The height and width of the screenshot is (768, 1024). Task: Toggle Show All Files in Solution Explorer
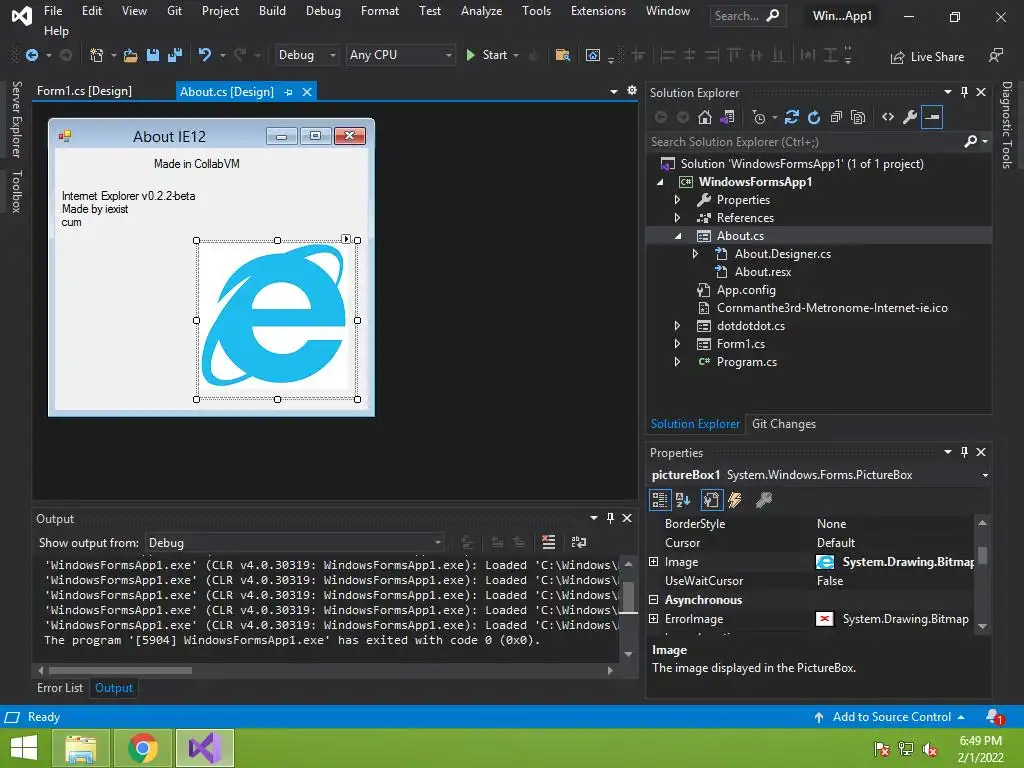(858, 118)
